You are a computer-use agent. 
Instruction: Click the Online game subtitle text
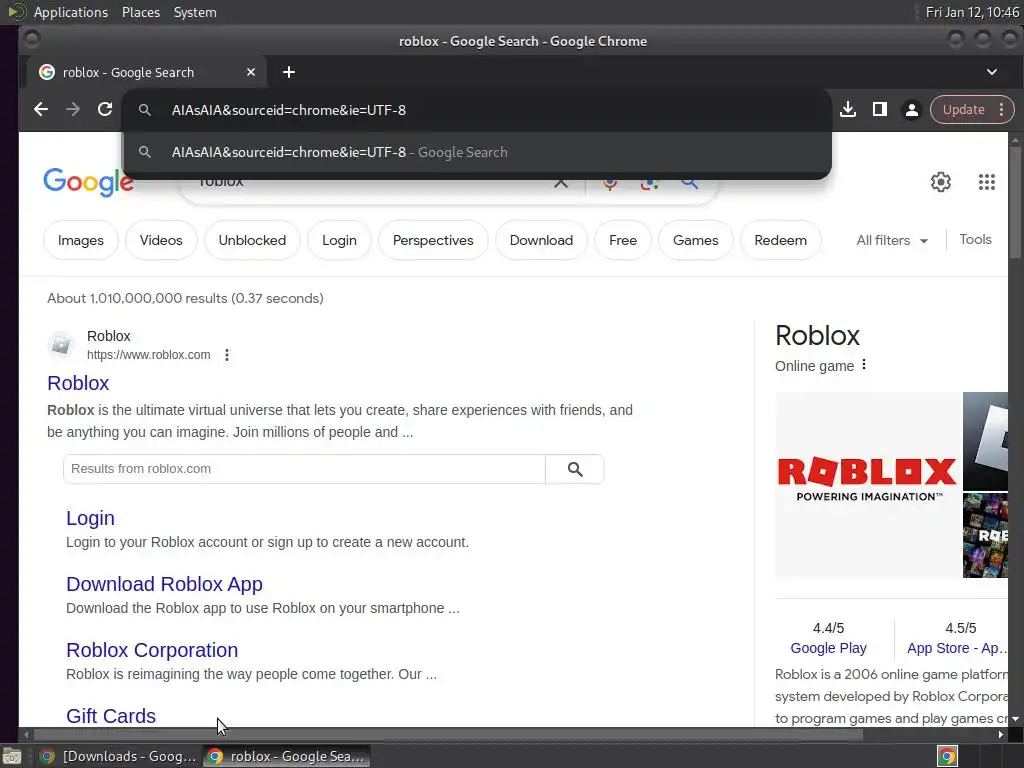(x=814, y=366)
